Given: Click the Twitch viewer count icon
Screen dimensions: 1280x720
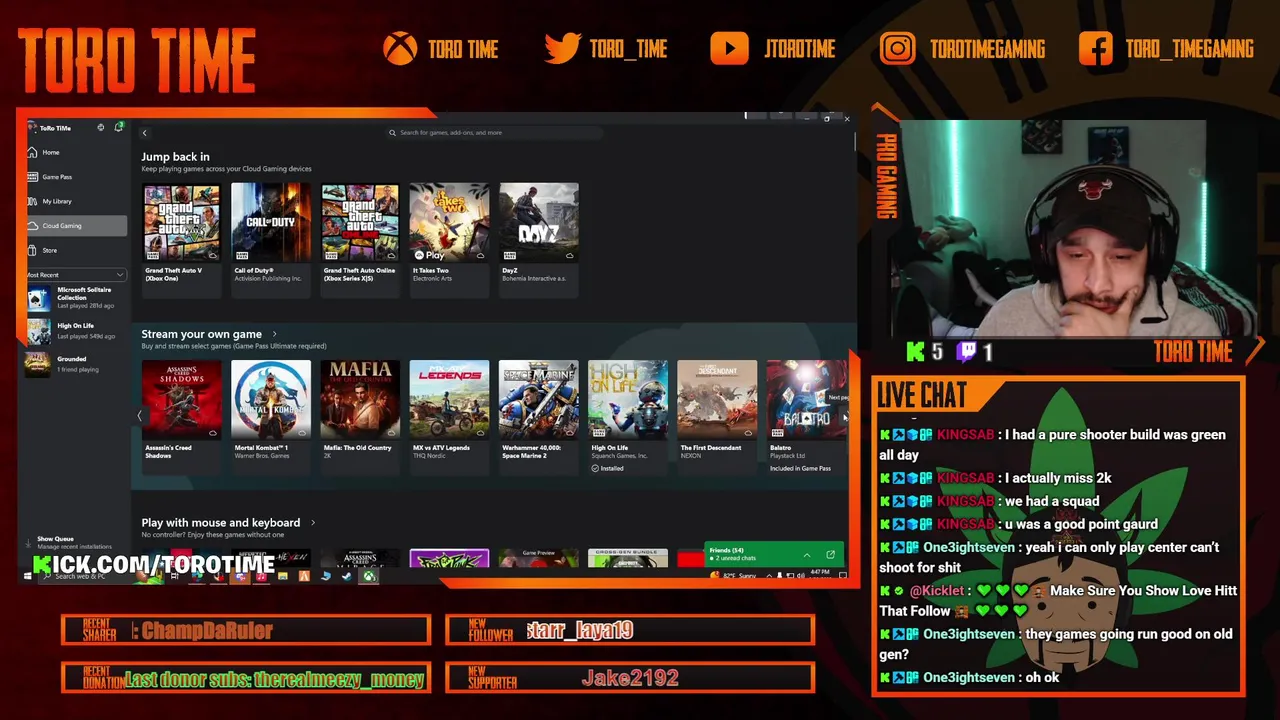Looking at the screenshot, I should coord(966,351).
